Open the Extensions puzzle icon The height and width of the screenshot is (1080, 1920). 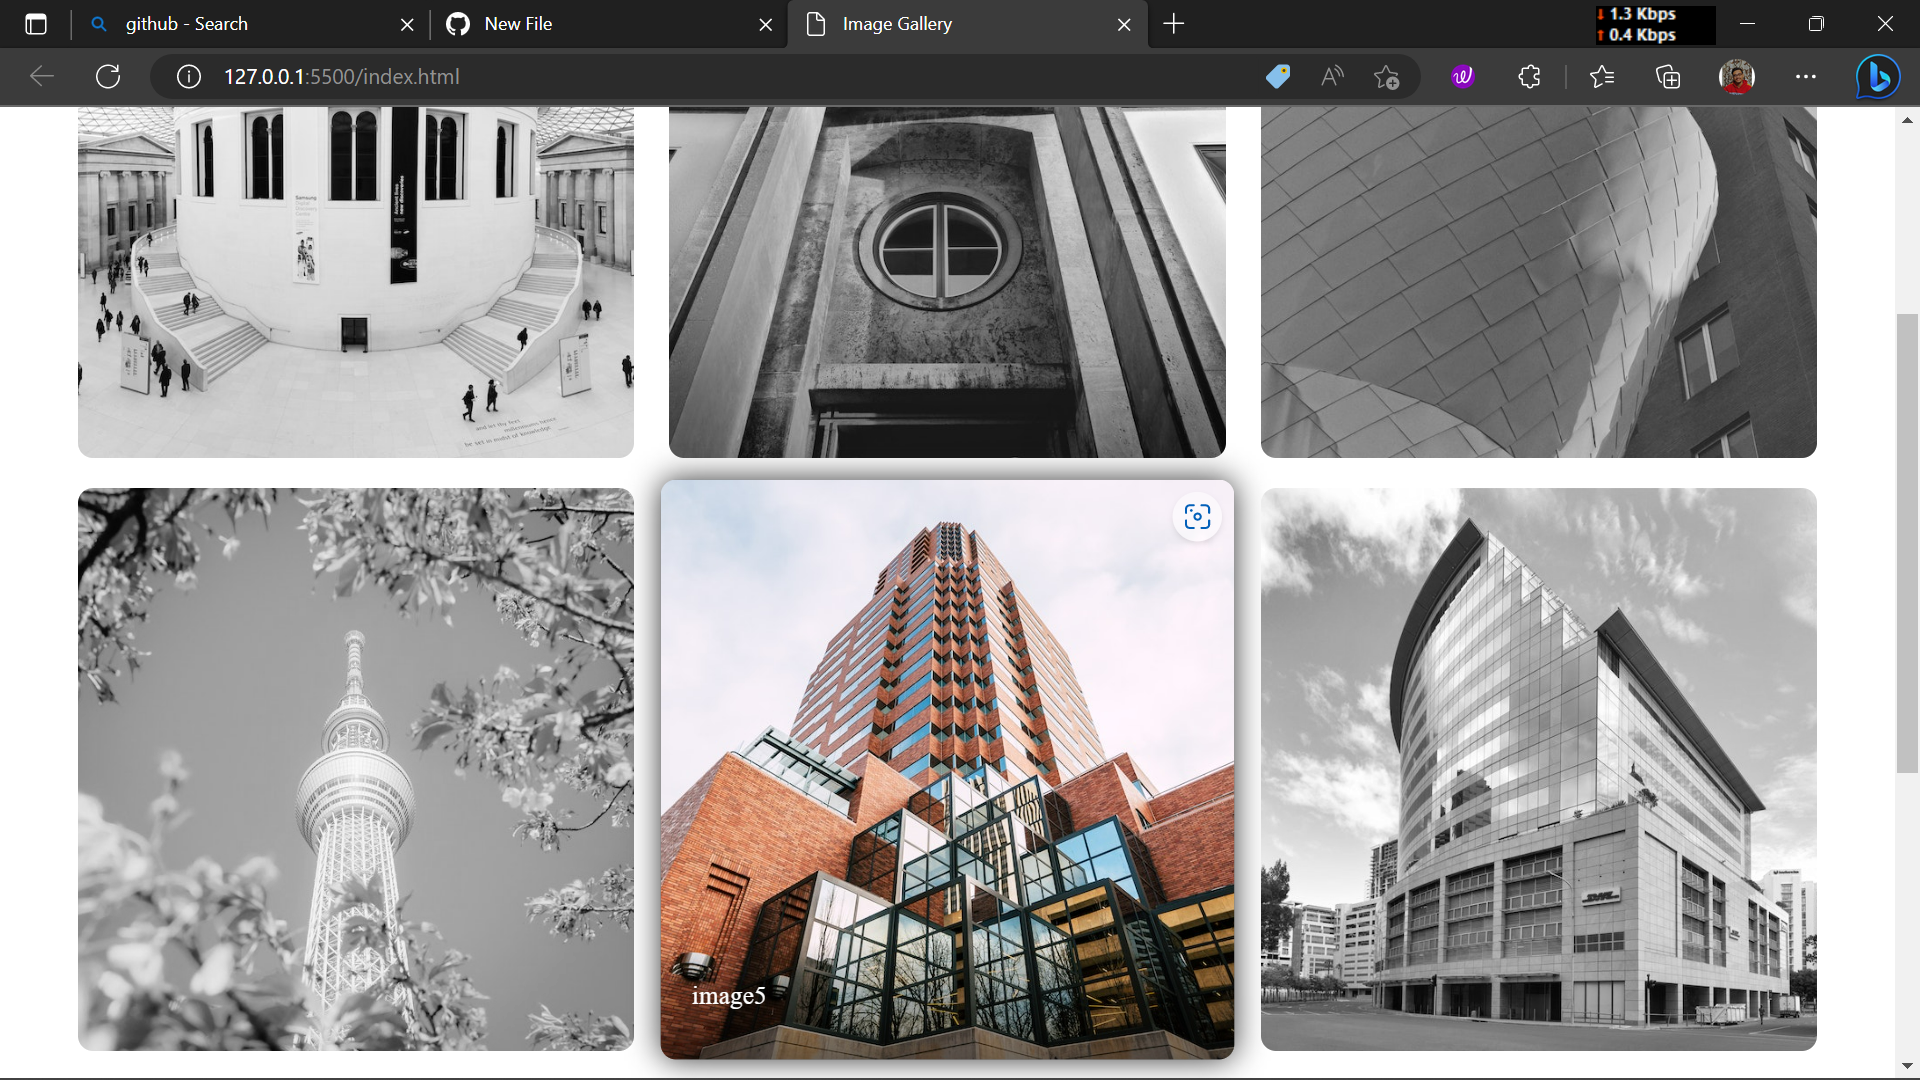pos(1529,76)
